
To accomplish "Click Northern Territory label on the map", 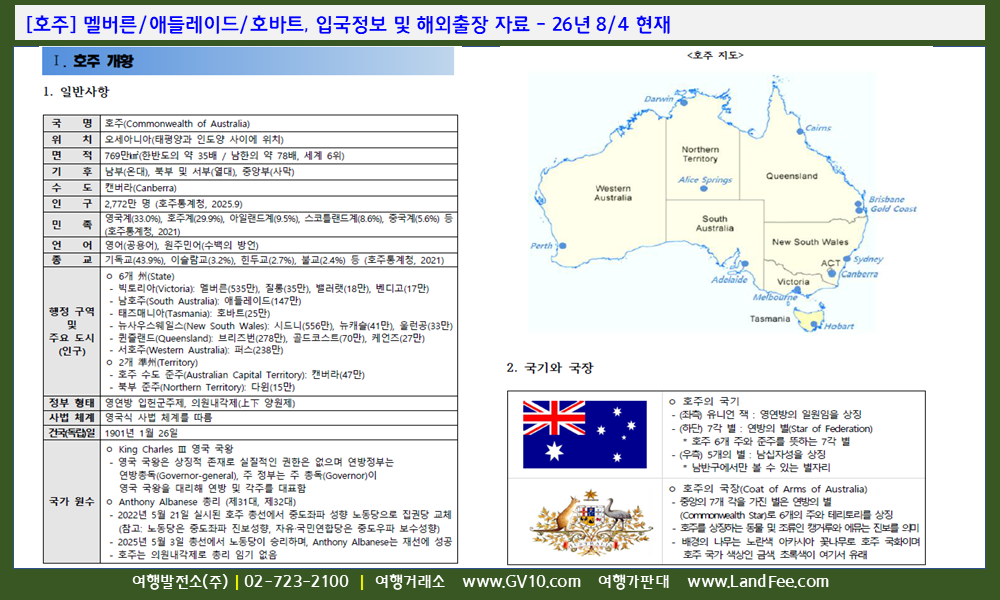I will tap(700, 154).
